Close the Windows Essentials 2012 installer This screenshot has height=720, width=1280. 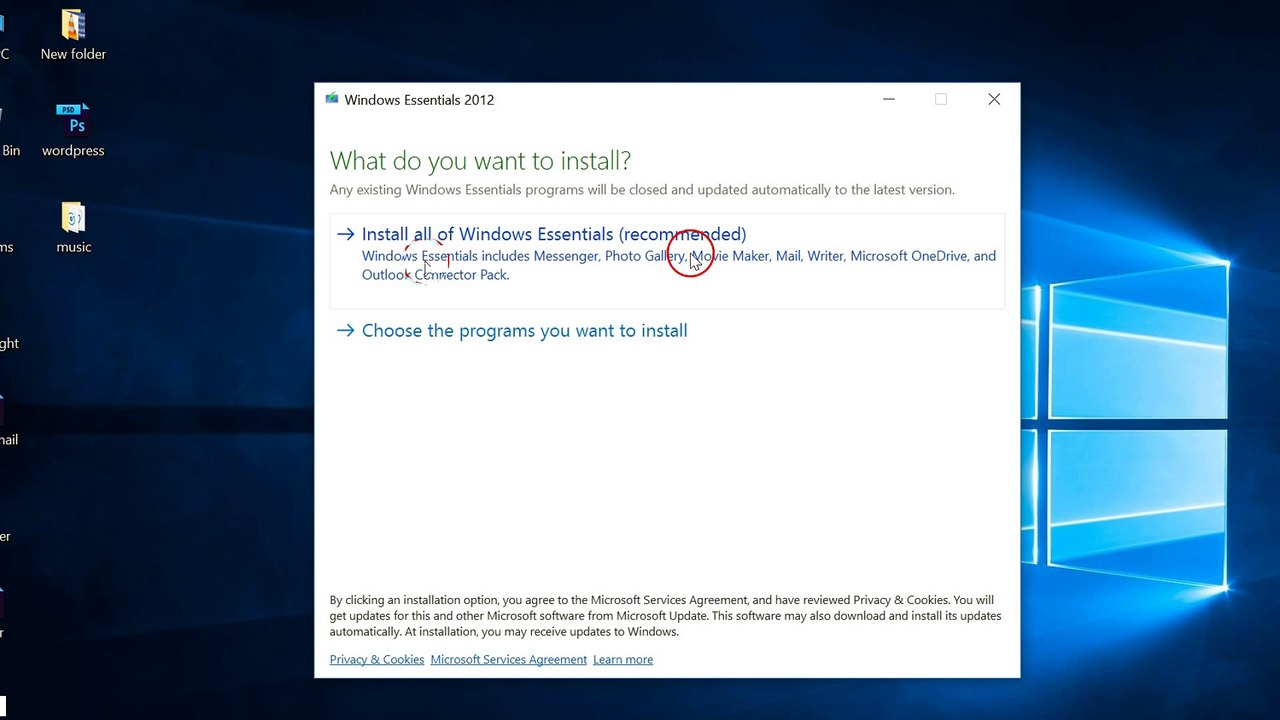[x=994, y=99]
